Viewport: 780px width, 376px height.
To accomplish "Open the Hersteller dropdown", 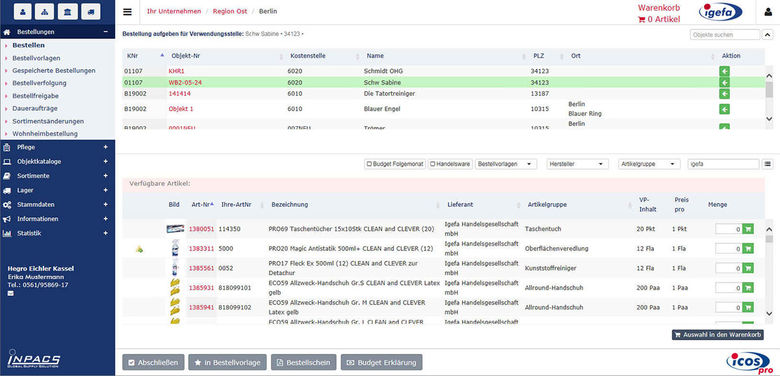I will tap(577, 164).
